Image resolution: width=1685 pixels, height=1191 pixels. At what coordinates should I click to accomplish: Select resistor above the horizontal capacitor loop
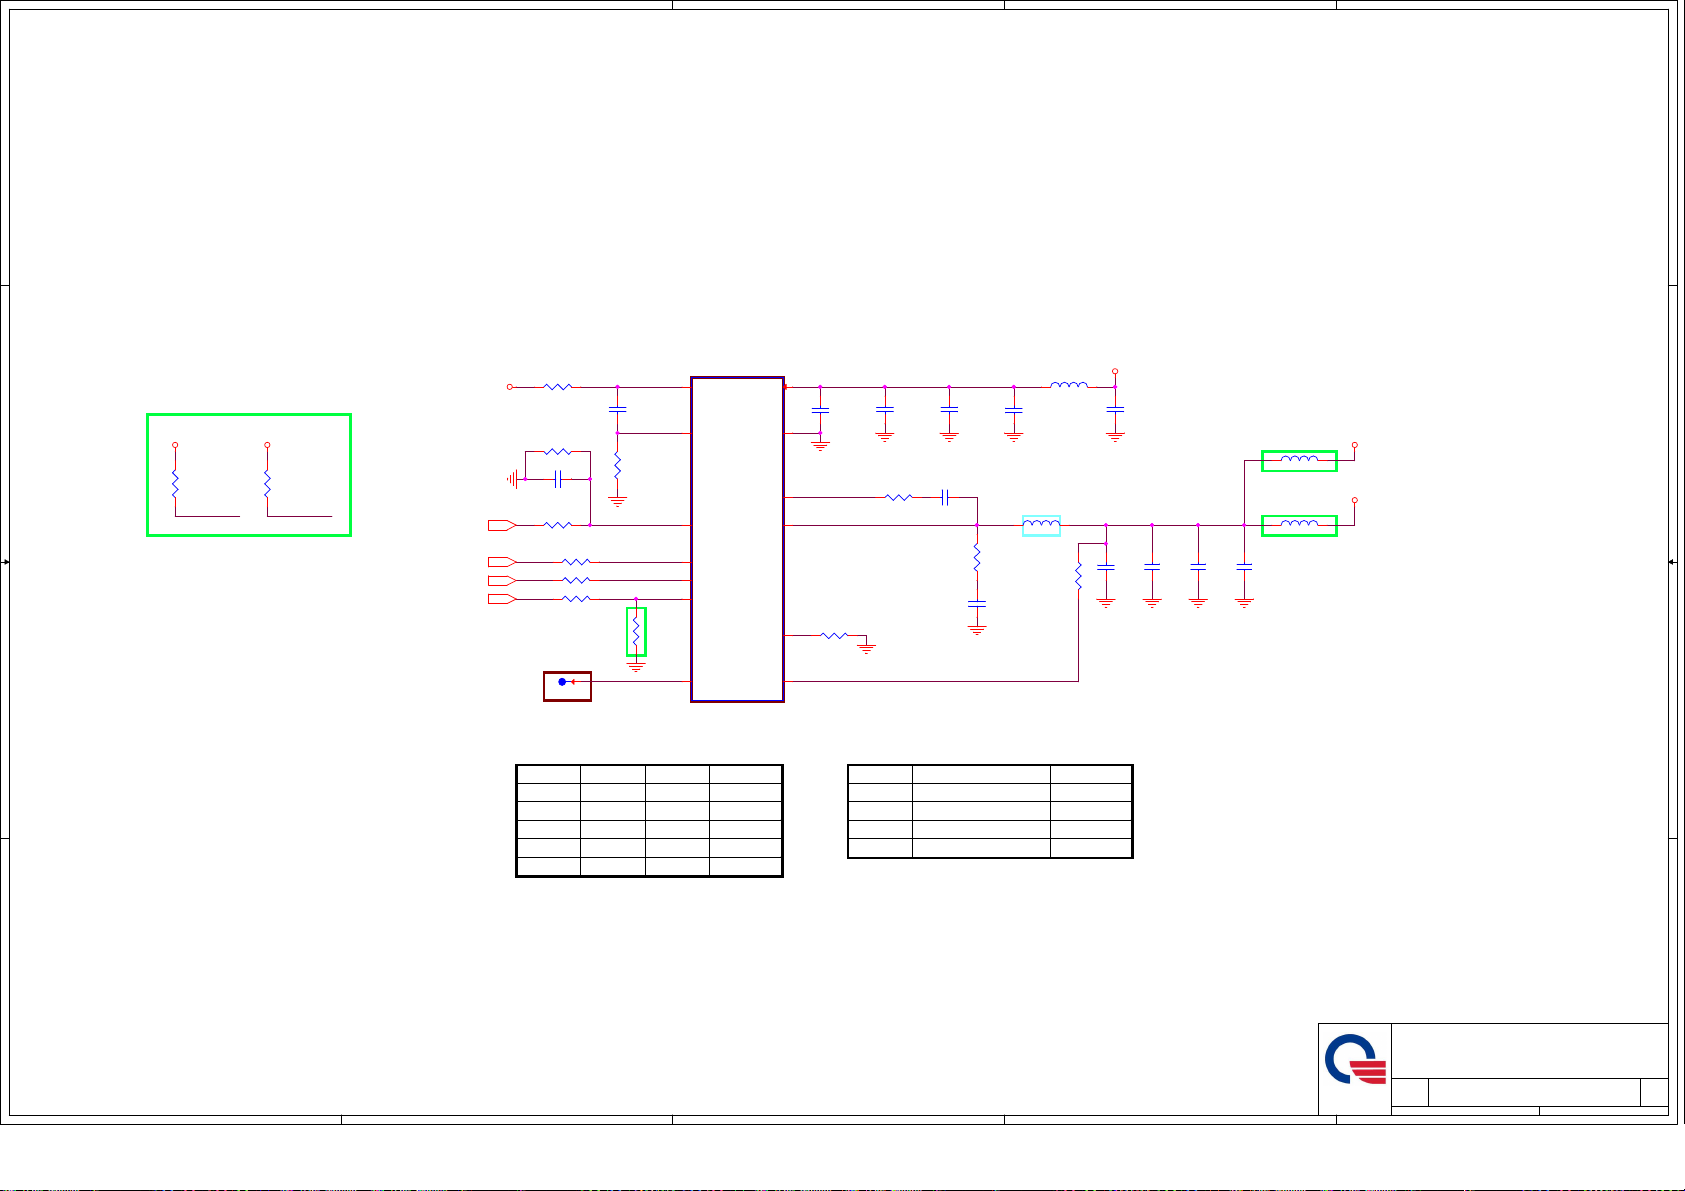558,452
